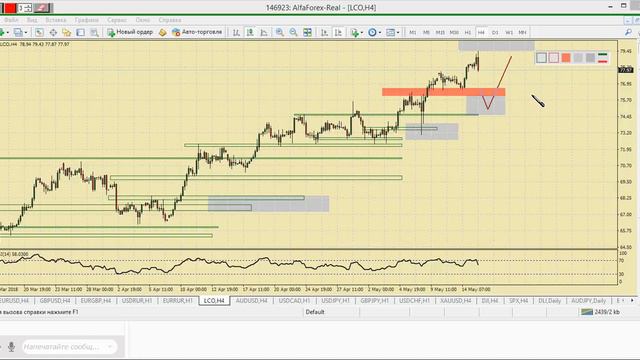Click the New Order button (Новый ордер)
This screenshot has width=640, height=360.
[x=130, y=32]
